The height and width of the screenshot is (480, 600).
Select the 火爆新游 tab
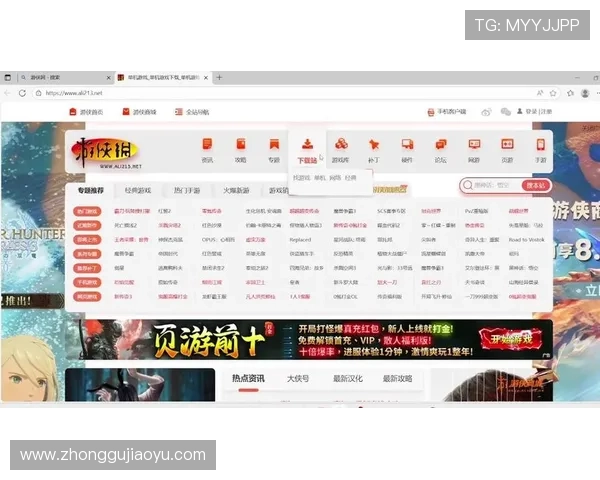(236, 190)
